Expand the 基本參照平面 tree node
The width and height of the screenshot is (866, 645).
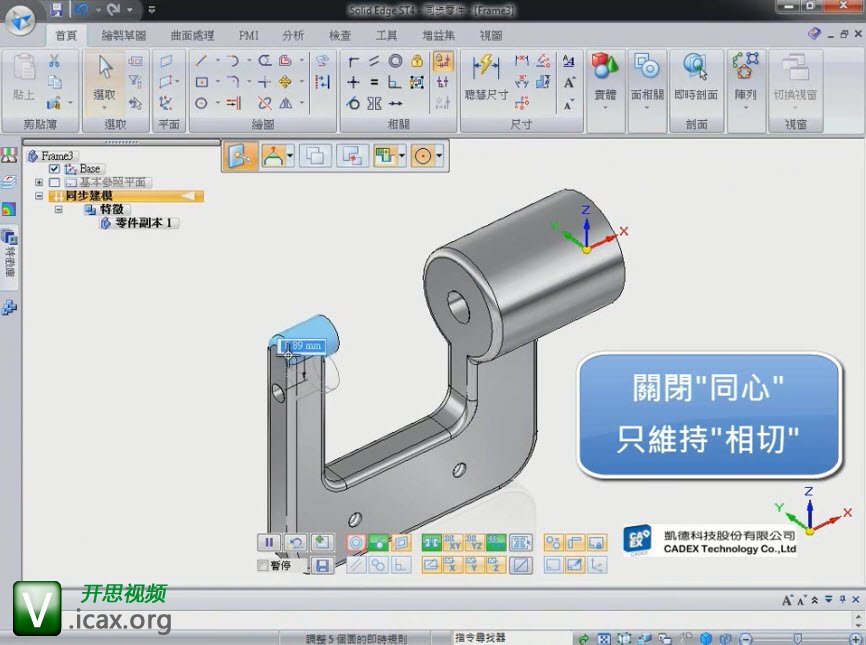click(x=39, y=183)
